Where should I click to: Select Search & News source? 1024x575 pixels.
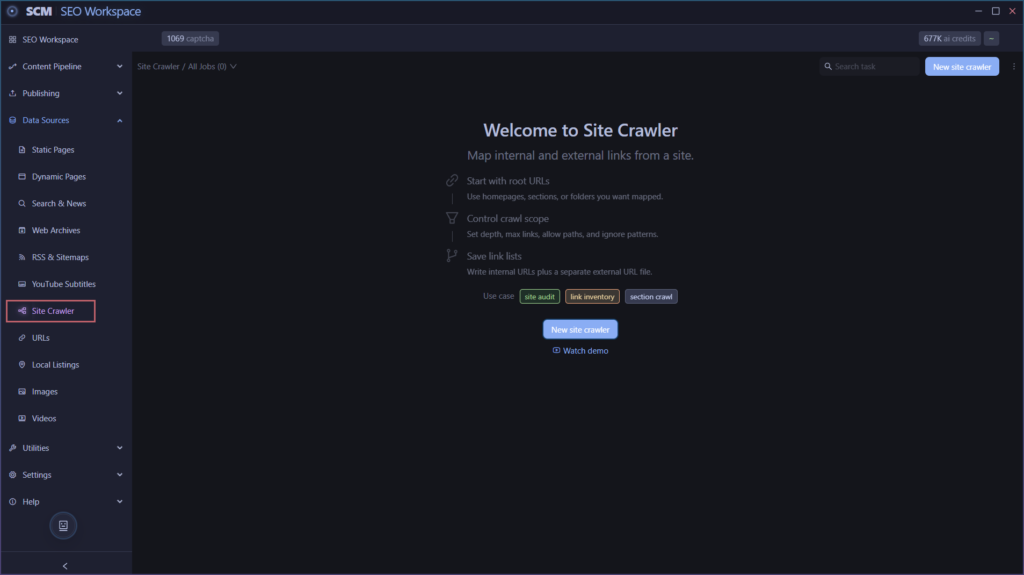(x=58, y=203)
